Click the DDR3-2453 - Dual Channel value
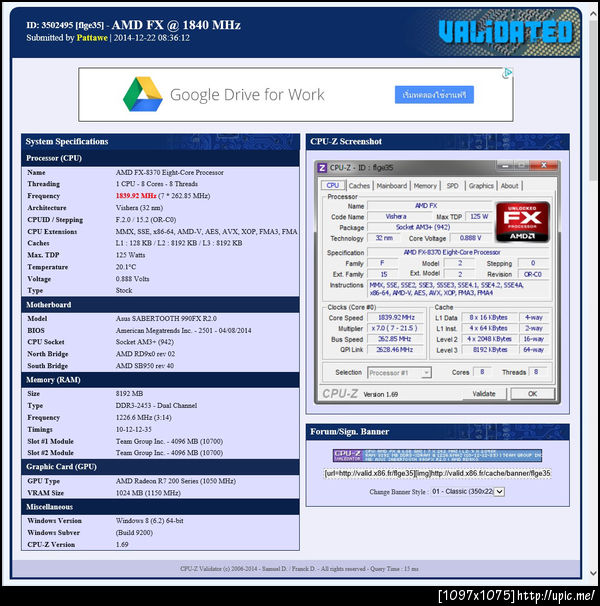The height and width of the screenshot is (606, 600). click(156, 405)
